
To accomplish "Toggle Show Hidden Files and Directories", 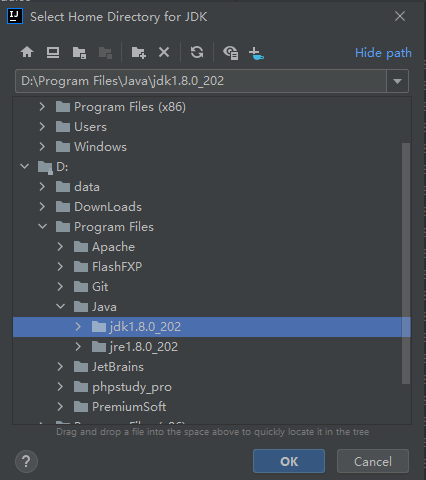I will point(230,52).
